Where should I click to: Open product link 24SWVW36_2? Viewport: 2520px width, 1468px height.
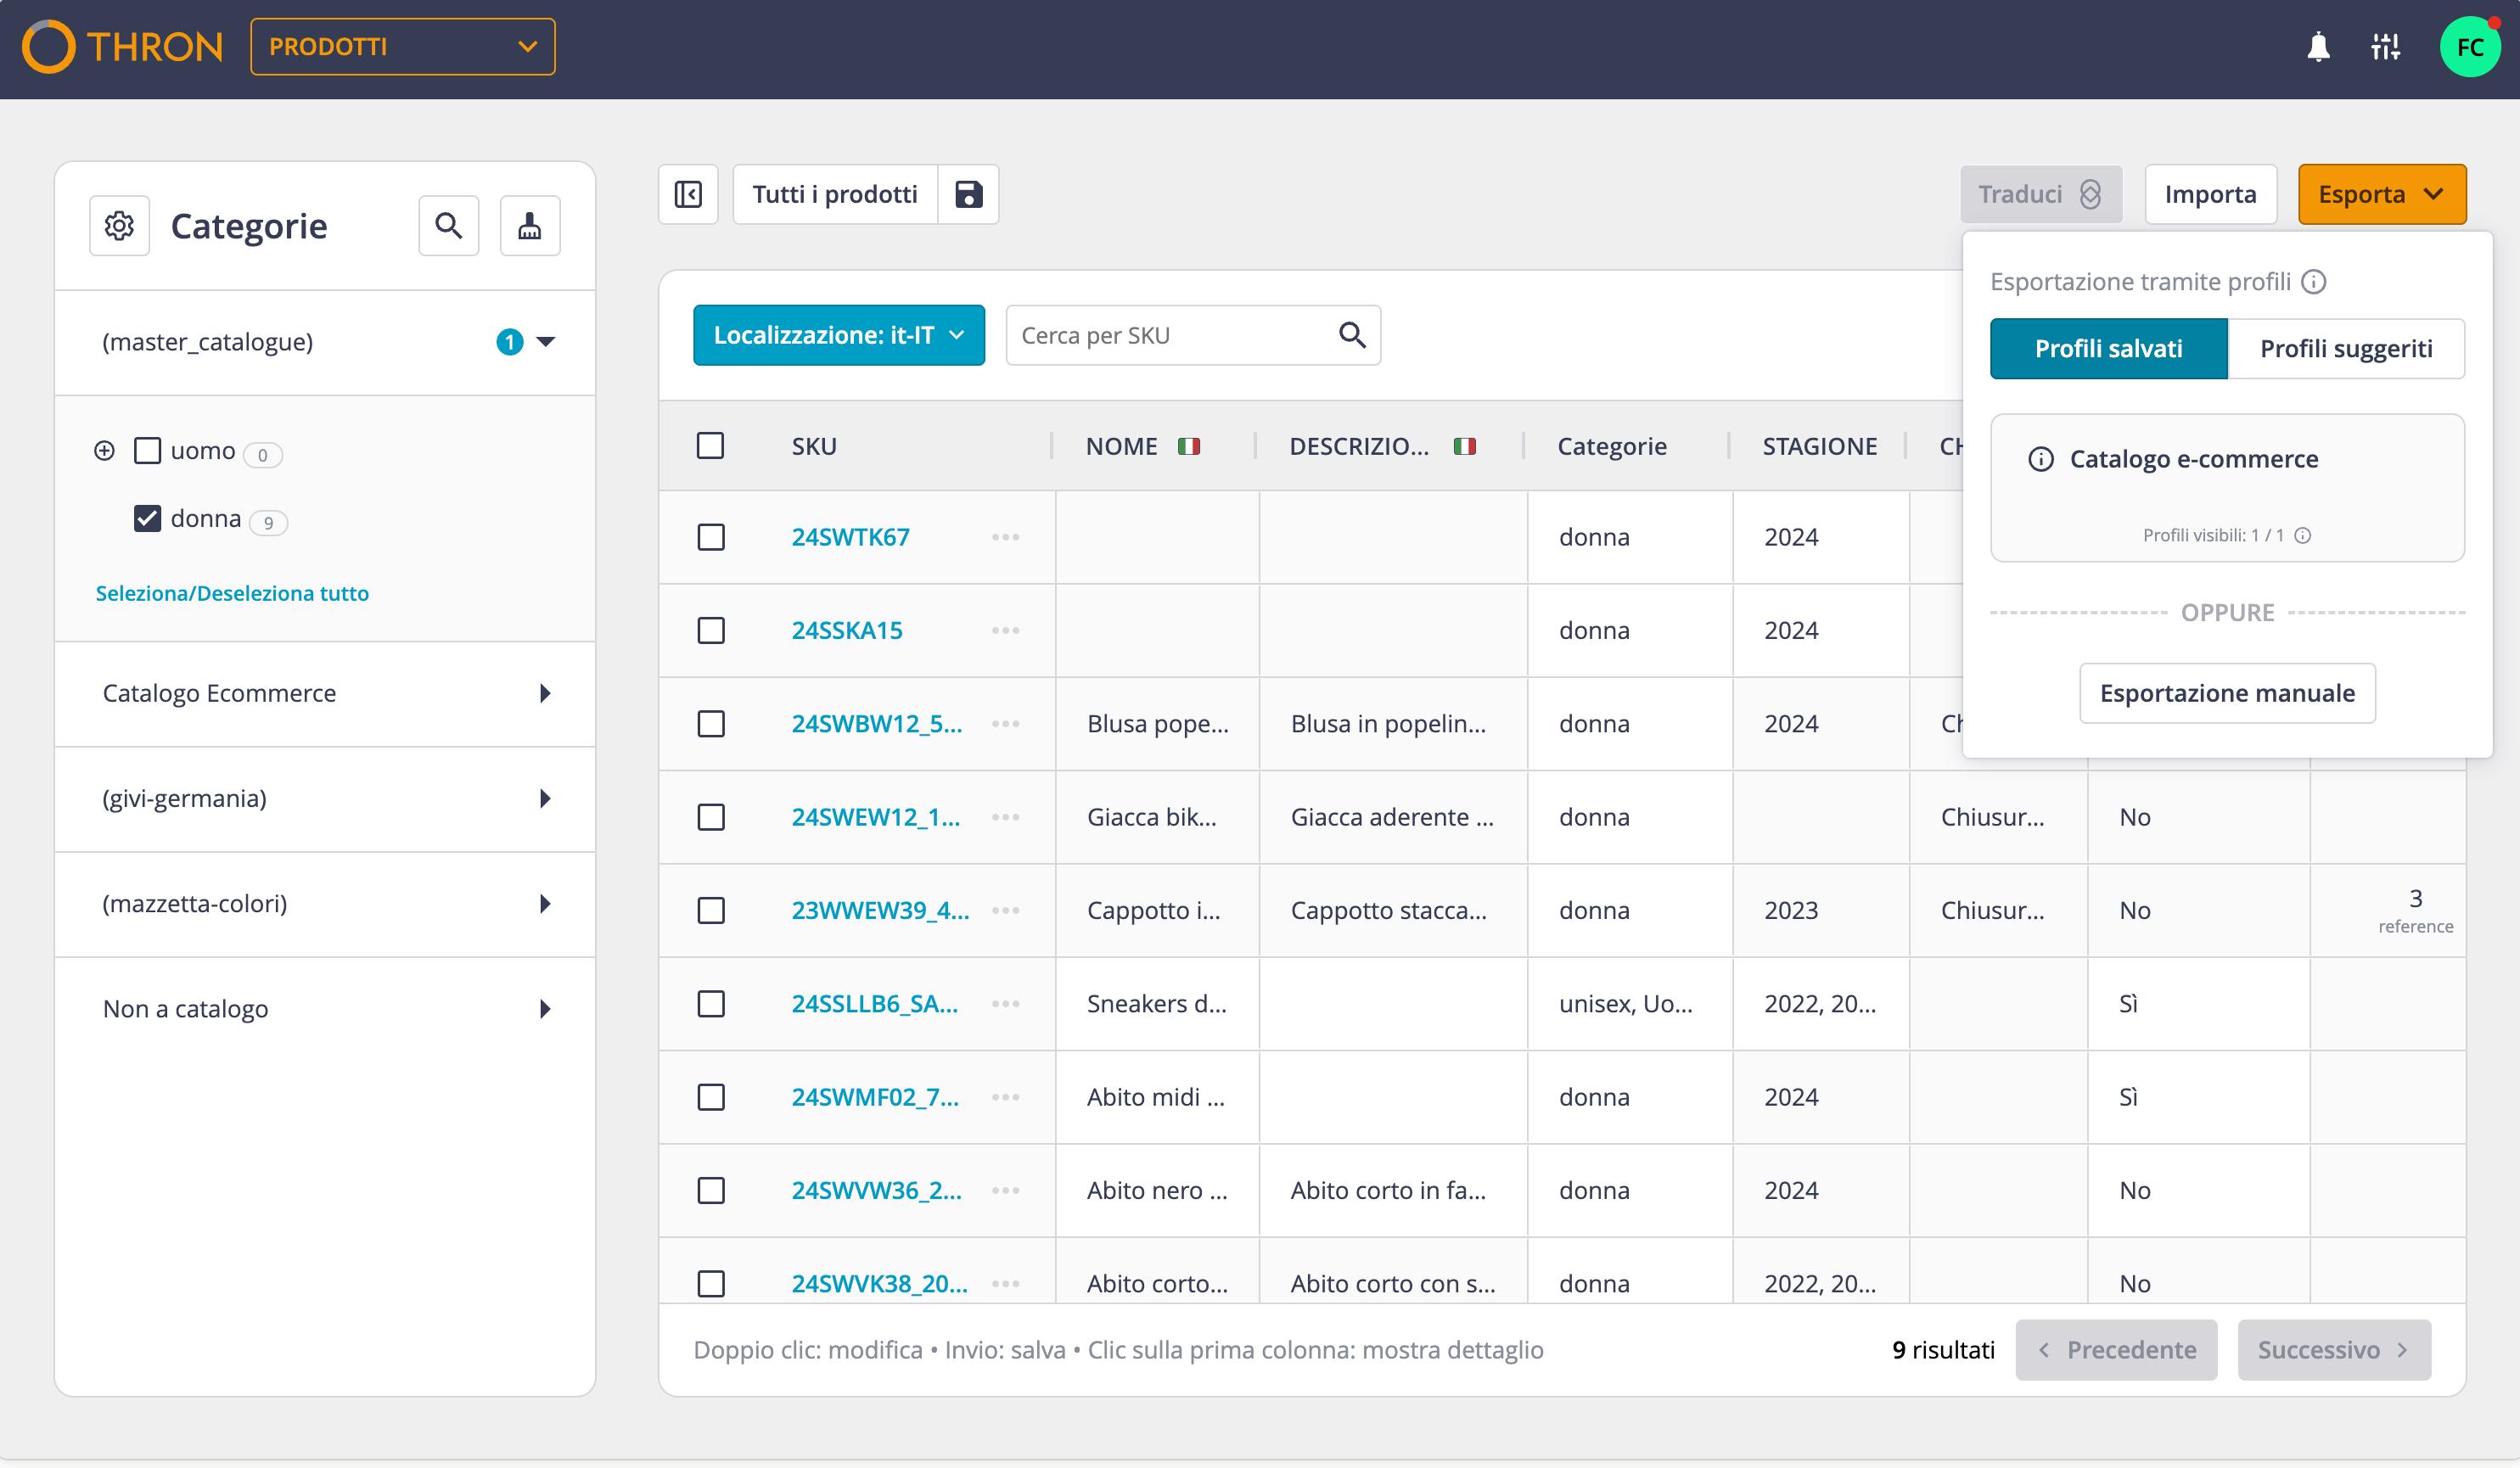[877, 1191]
